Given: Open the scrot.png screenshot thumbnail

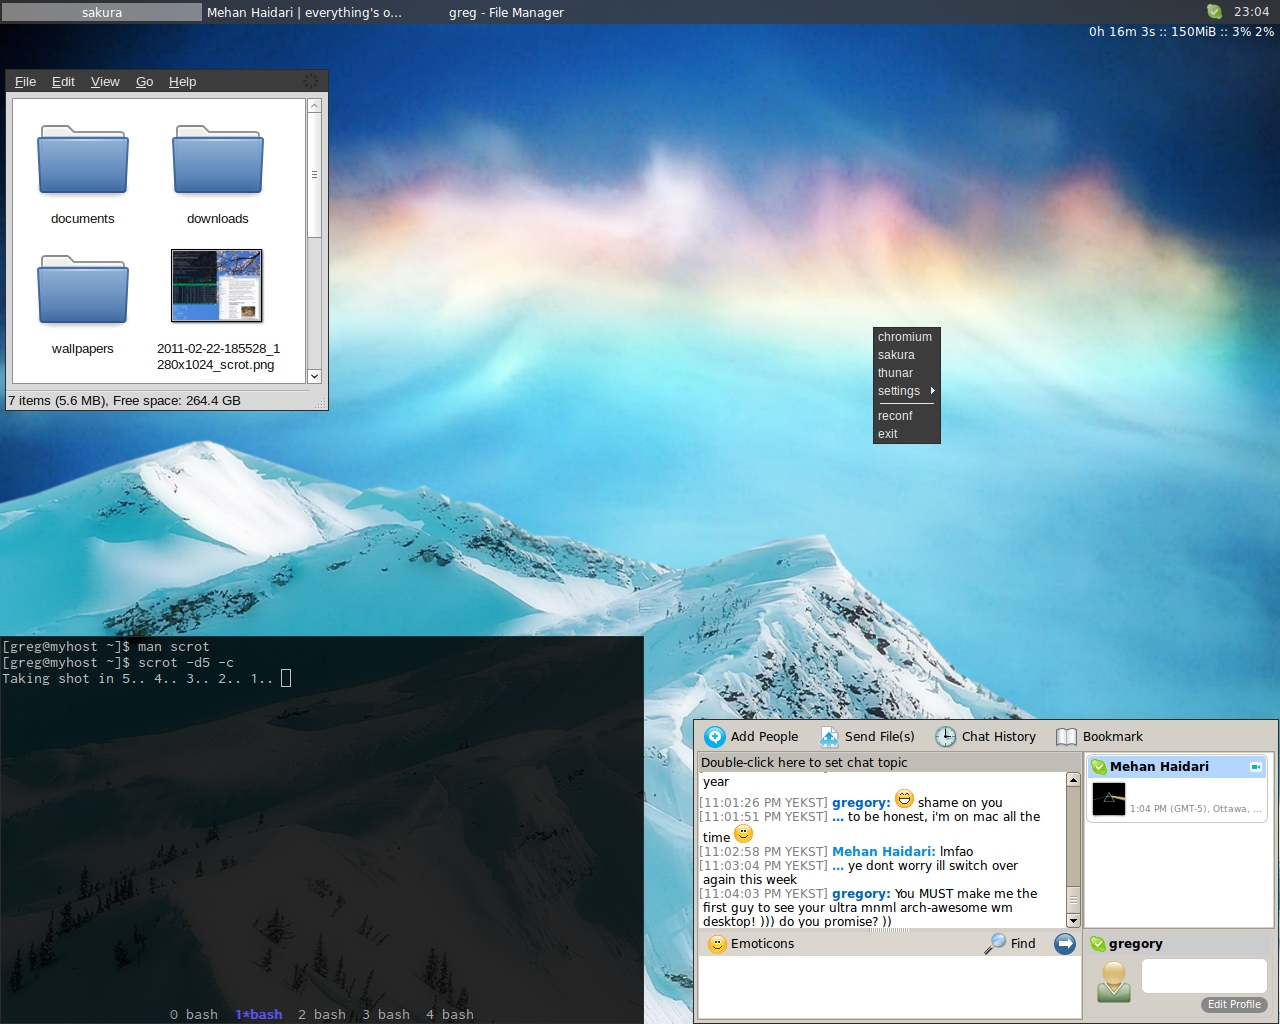Looking at the screenshot, I should tap(217, 286).
